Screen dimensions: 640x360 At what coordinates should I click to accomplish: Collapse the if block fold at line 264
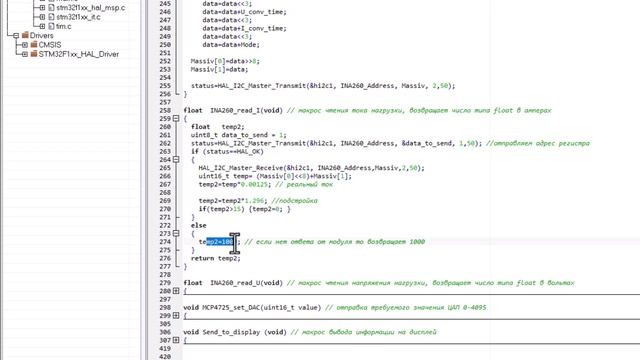176,160
